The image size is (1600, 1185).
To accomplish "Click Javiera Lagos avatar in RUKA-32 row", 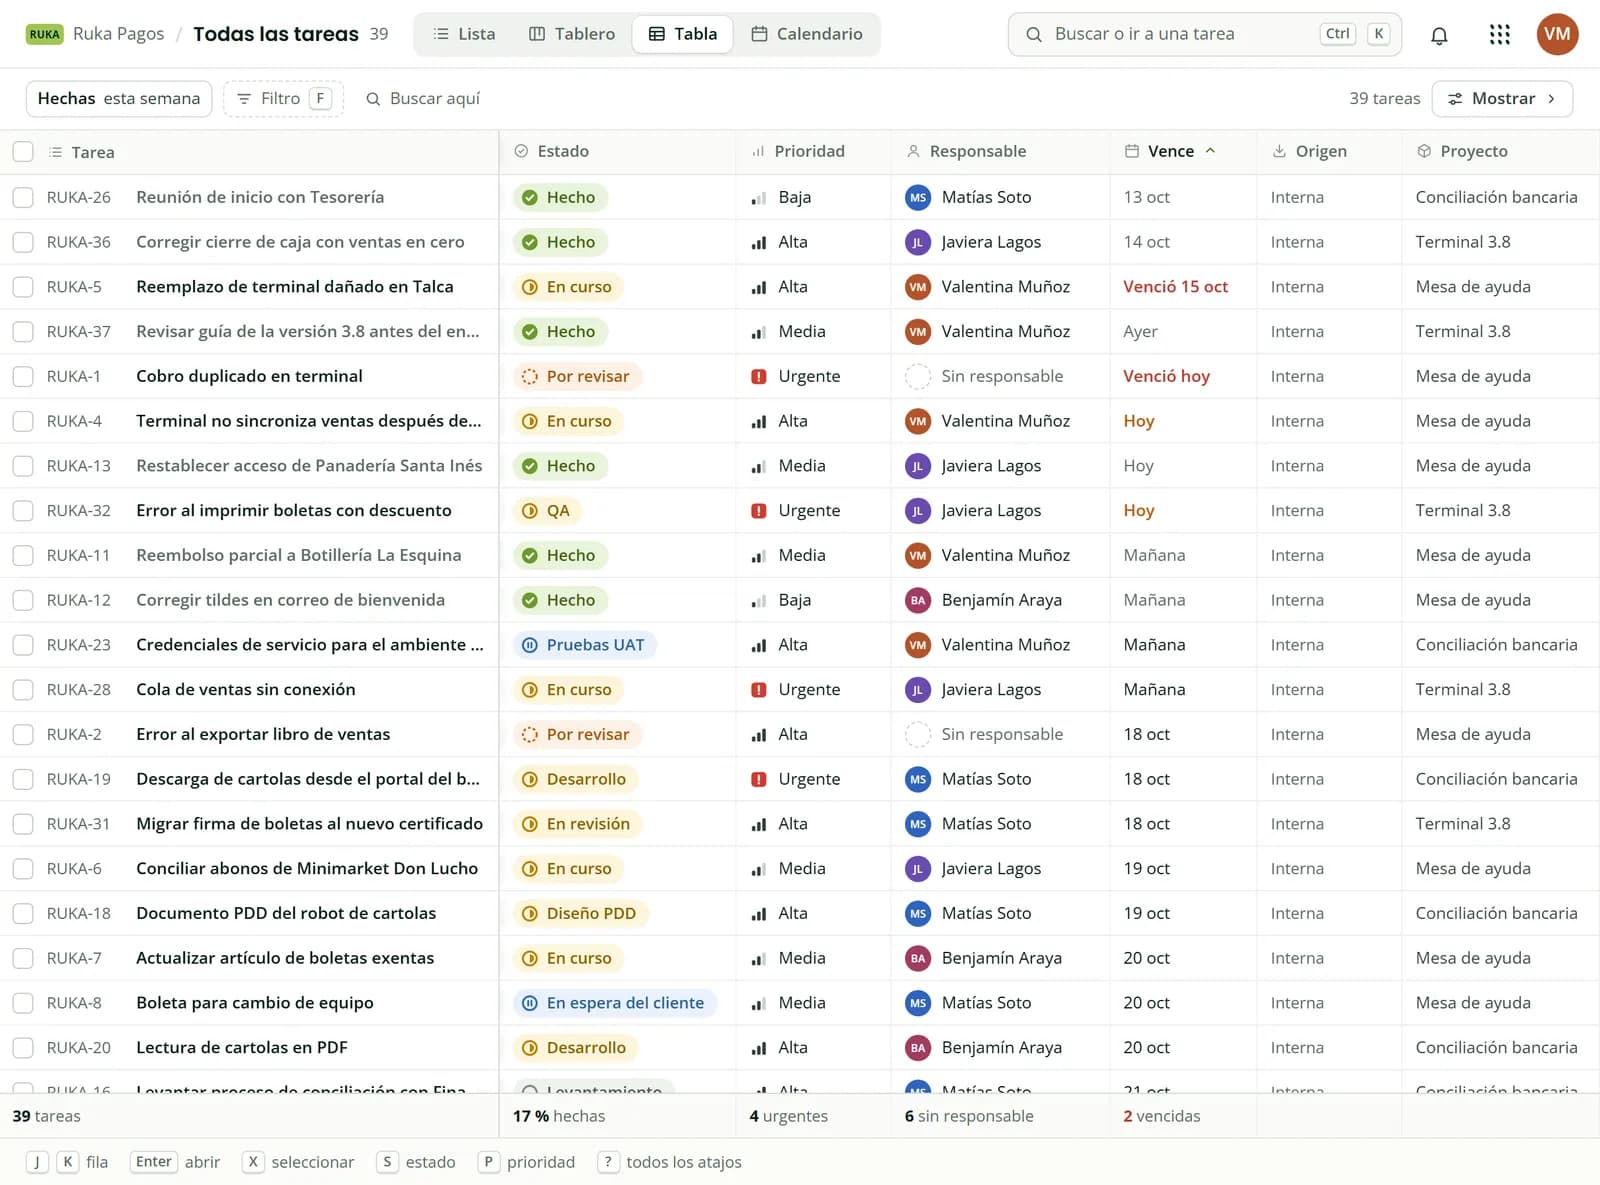I will [917, 511].
